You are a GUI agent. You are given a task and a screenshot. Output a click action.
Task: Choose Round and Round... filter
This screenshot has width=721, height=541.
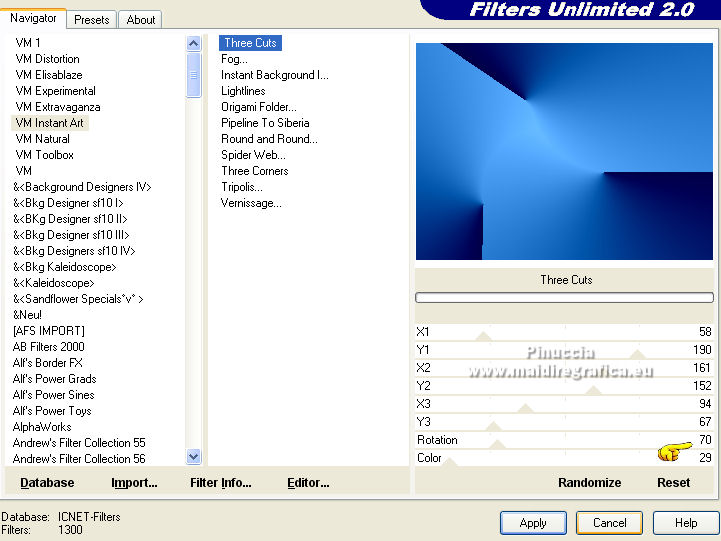click(269, 139)
